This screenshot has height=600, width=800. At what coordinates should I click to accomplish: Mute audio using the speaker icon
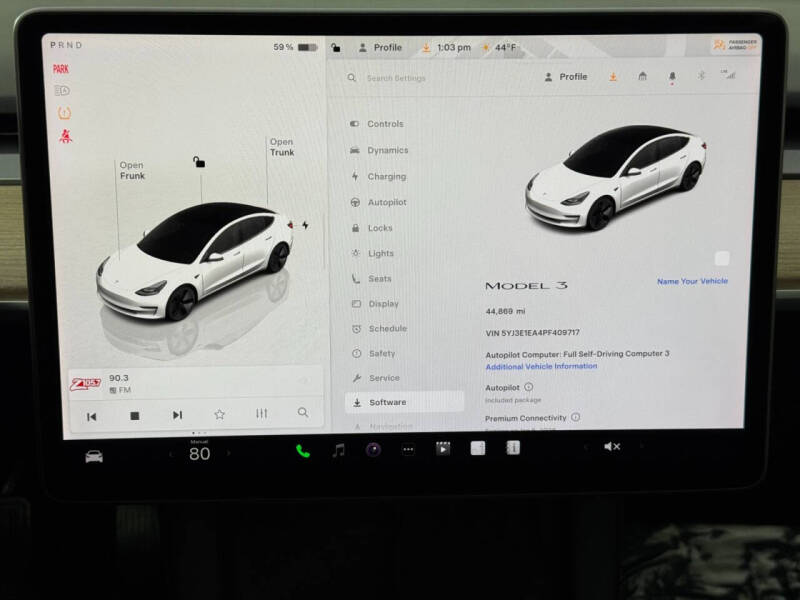click(612, 448)
